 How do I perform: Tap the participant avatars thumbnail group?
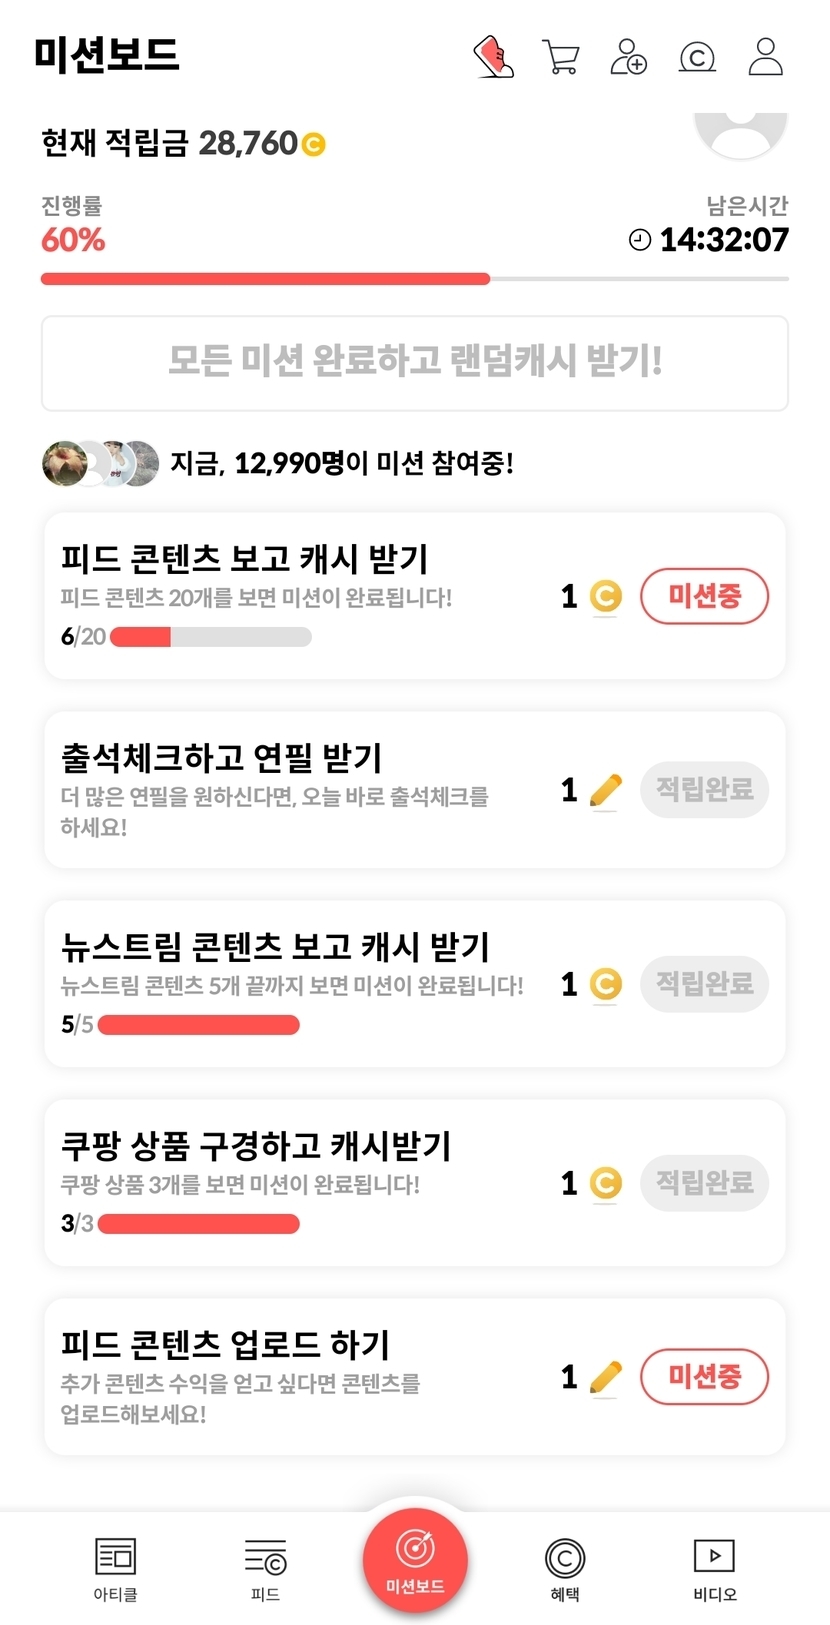tap(100, 463)
